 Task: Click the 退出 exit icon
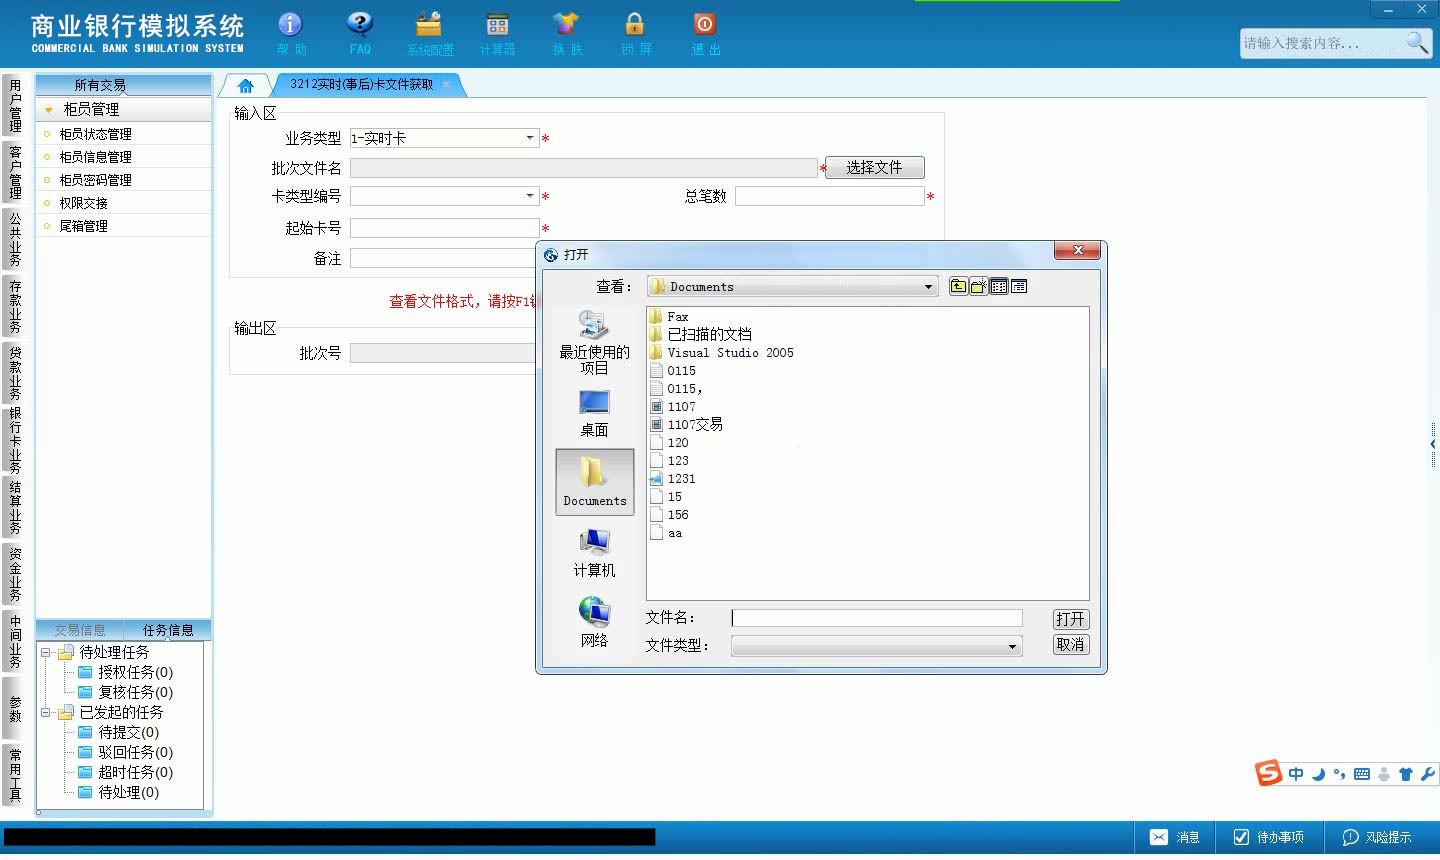(x=705, y=33)
